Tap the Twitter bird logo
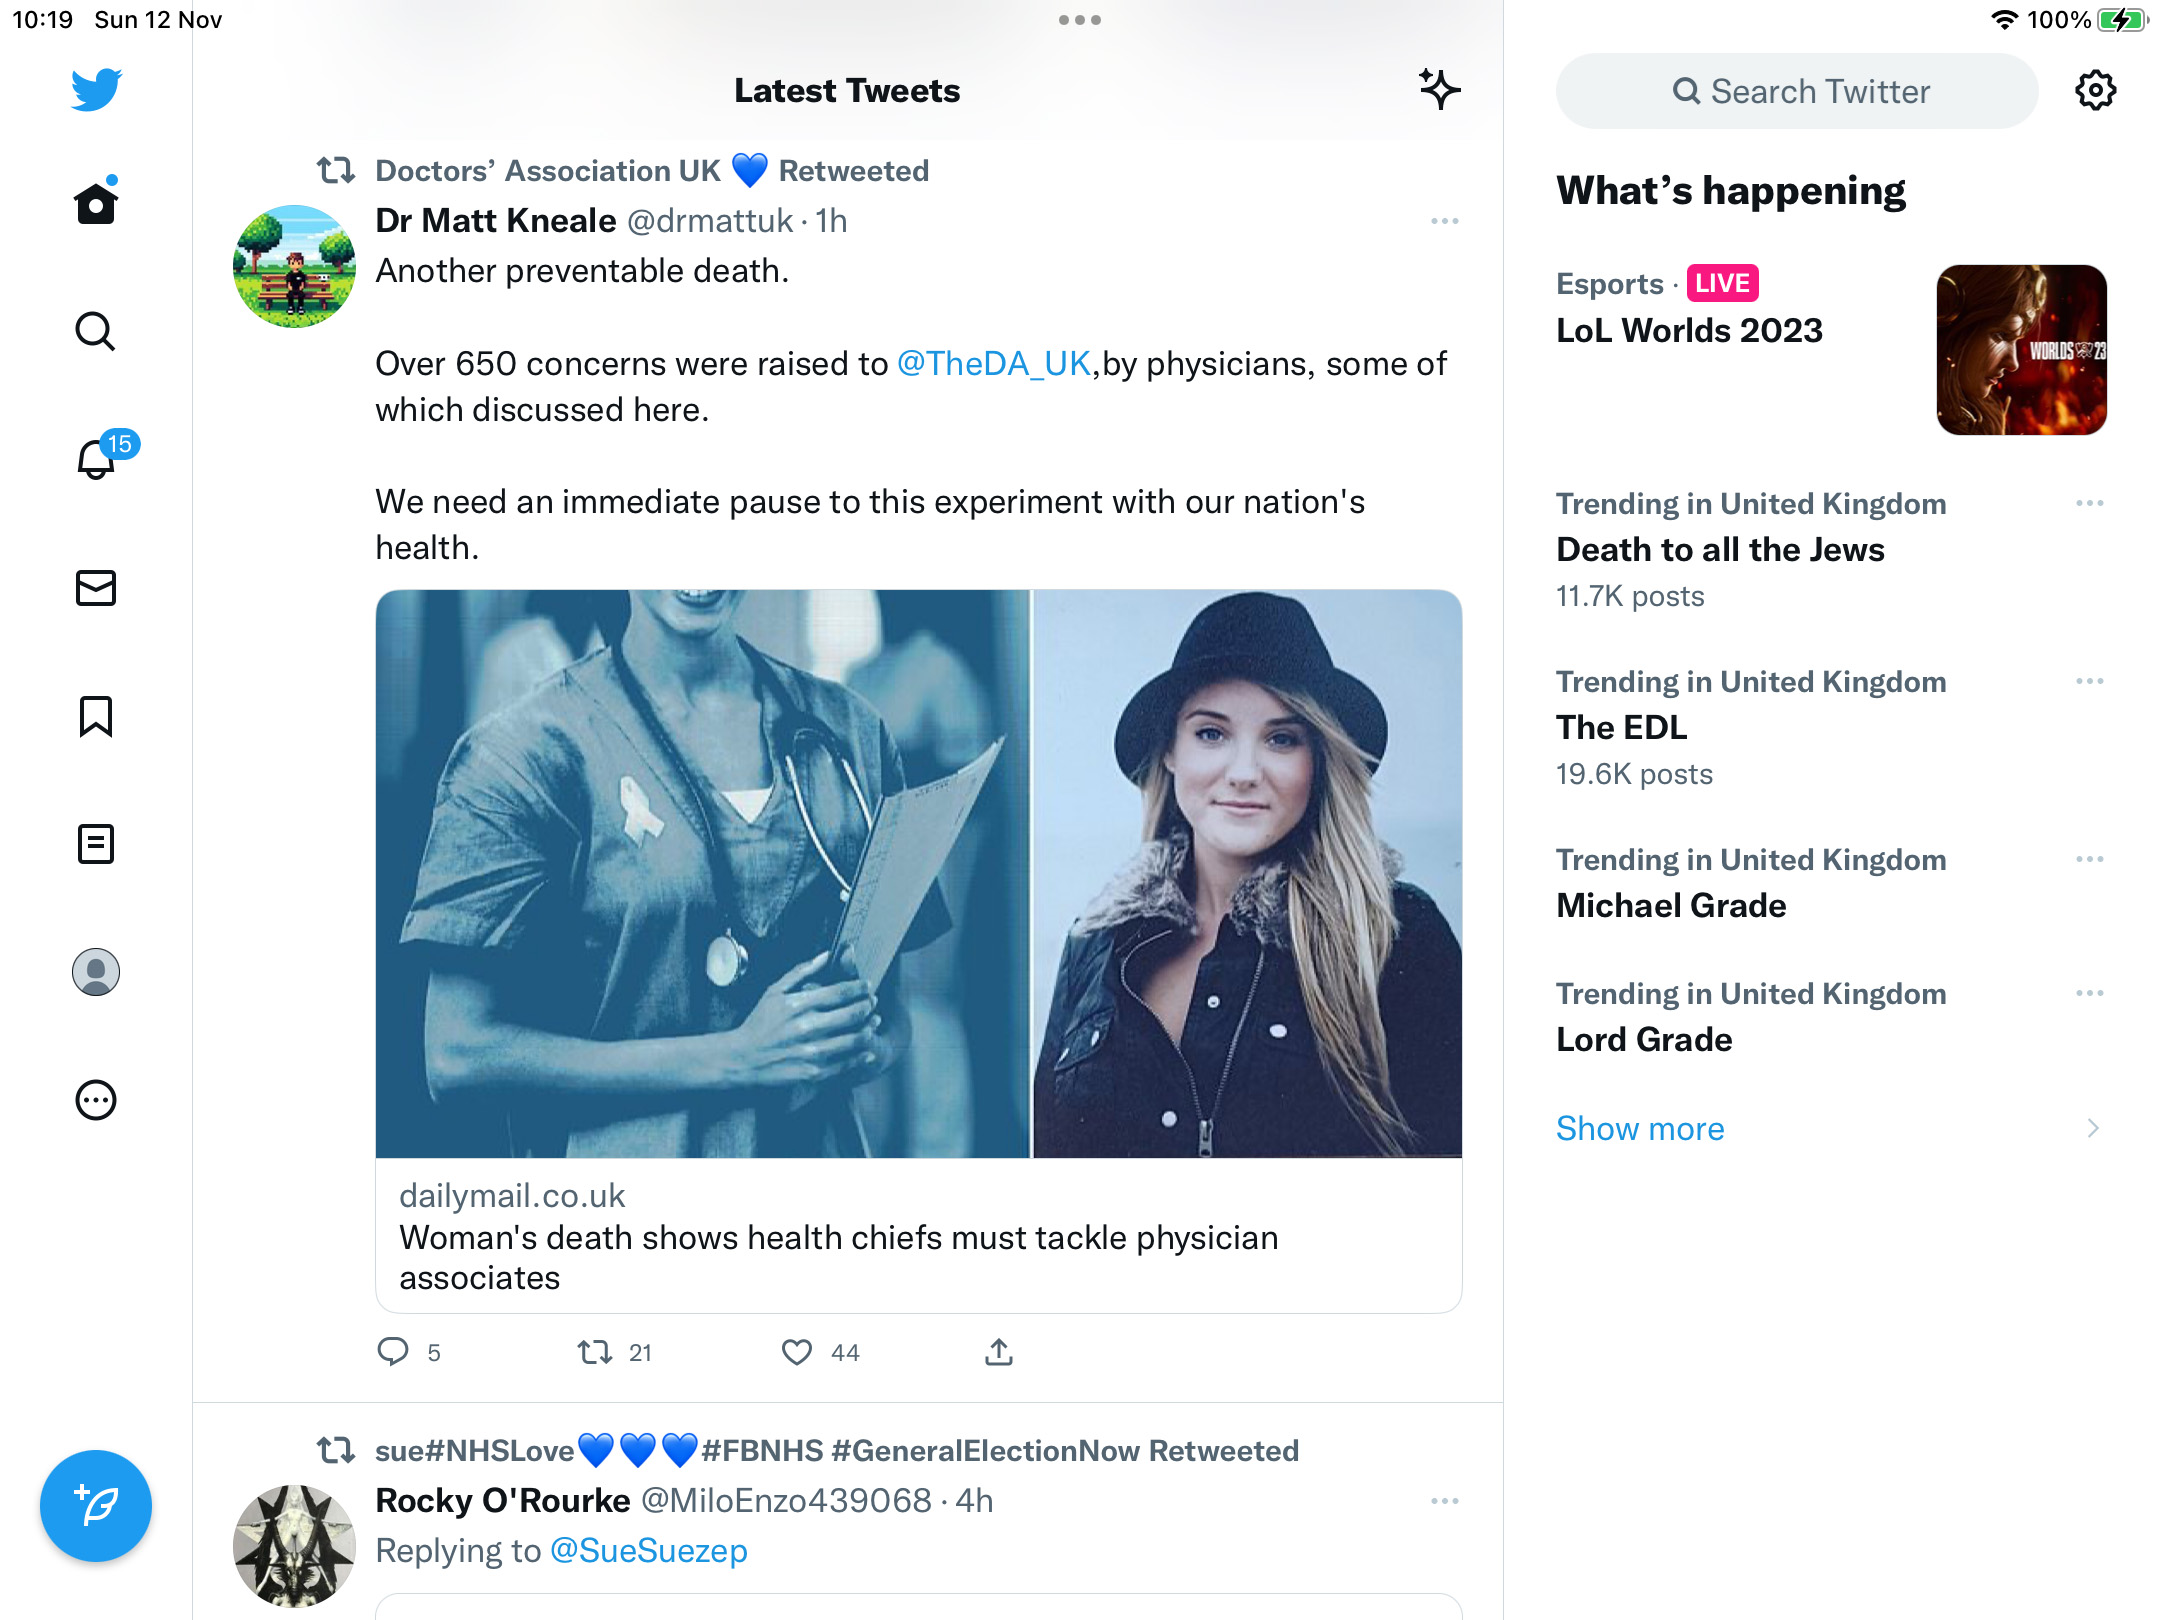This screenshot has height=1620, width=2160. 96,90
